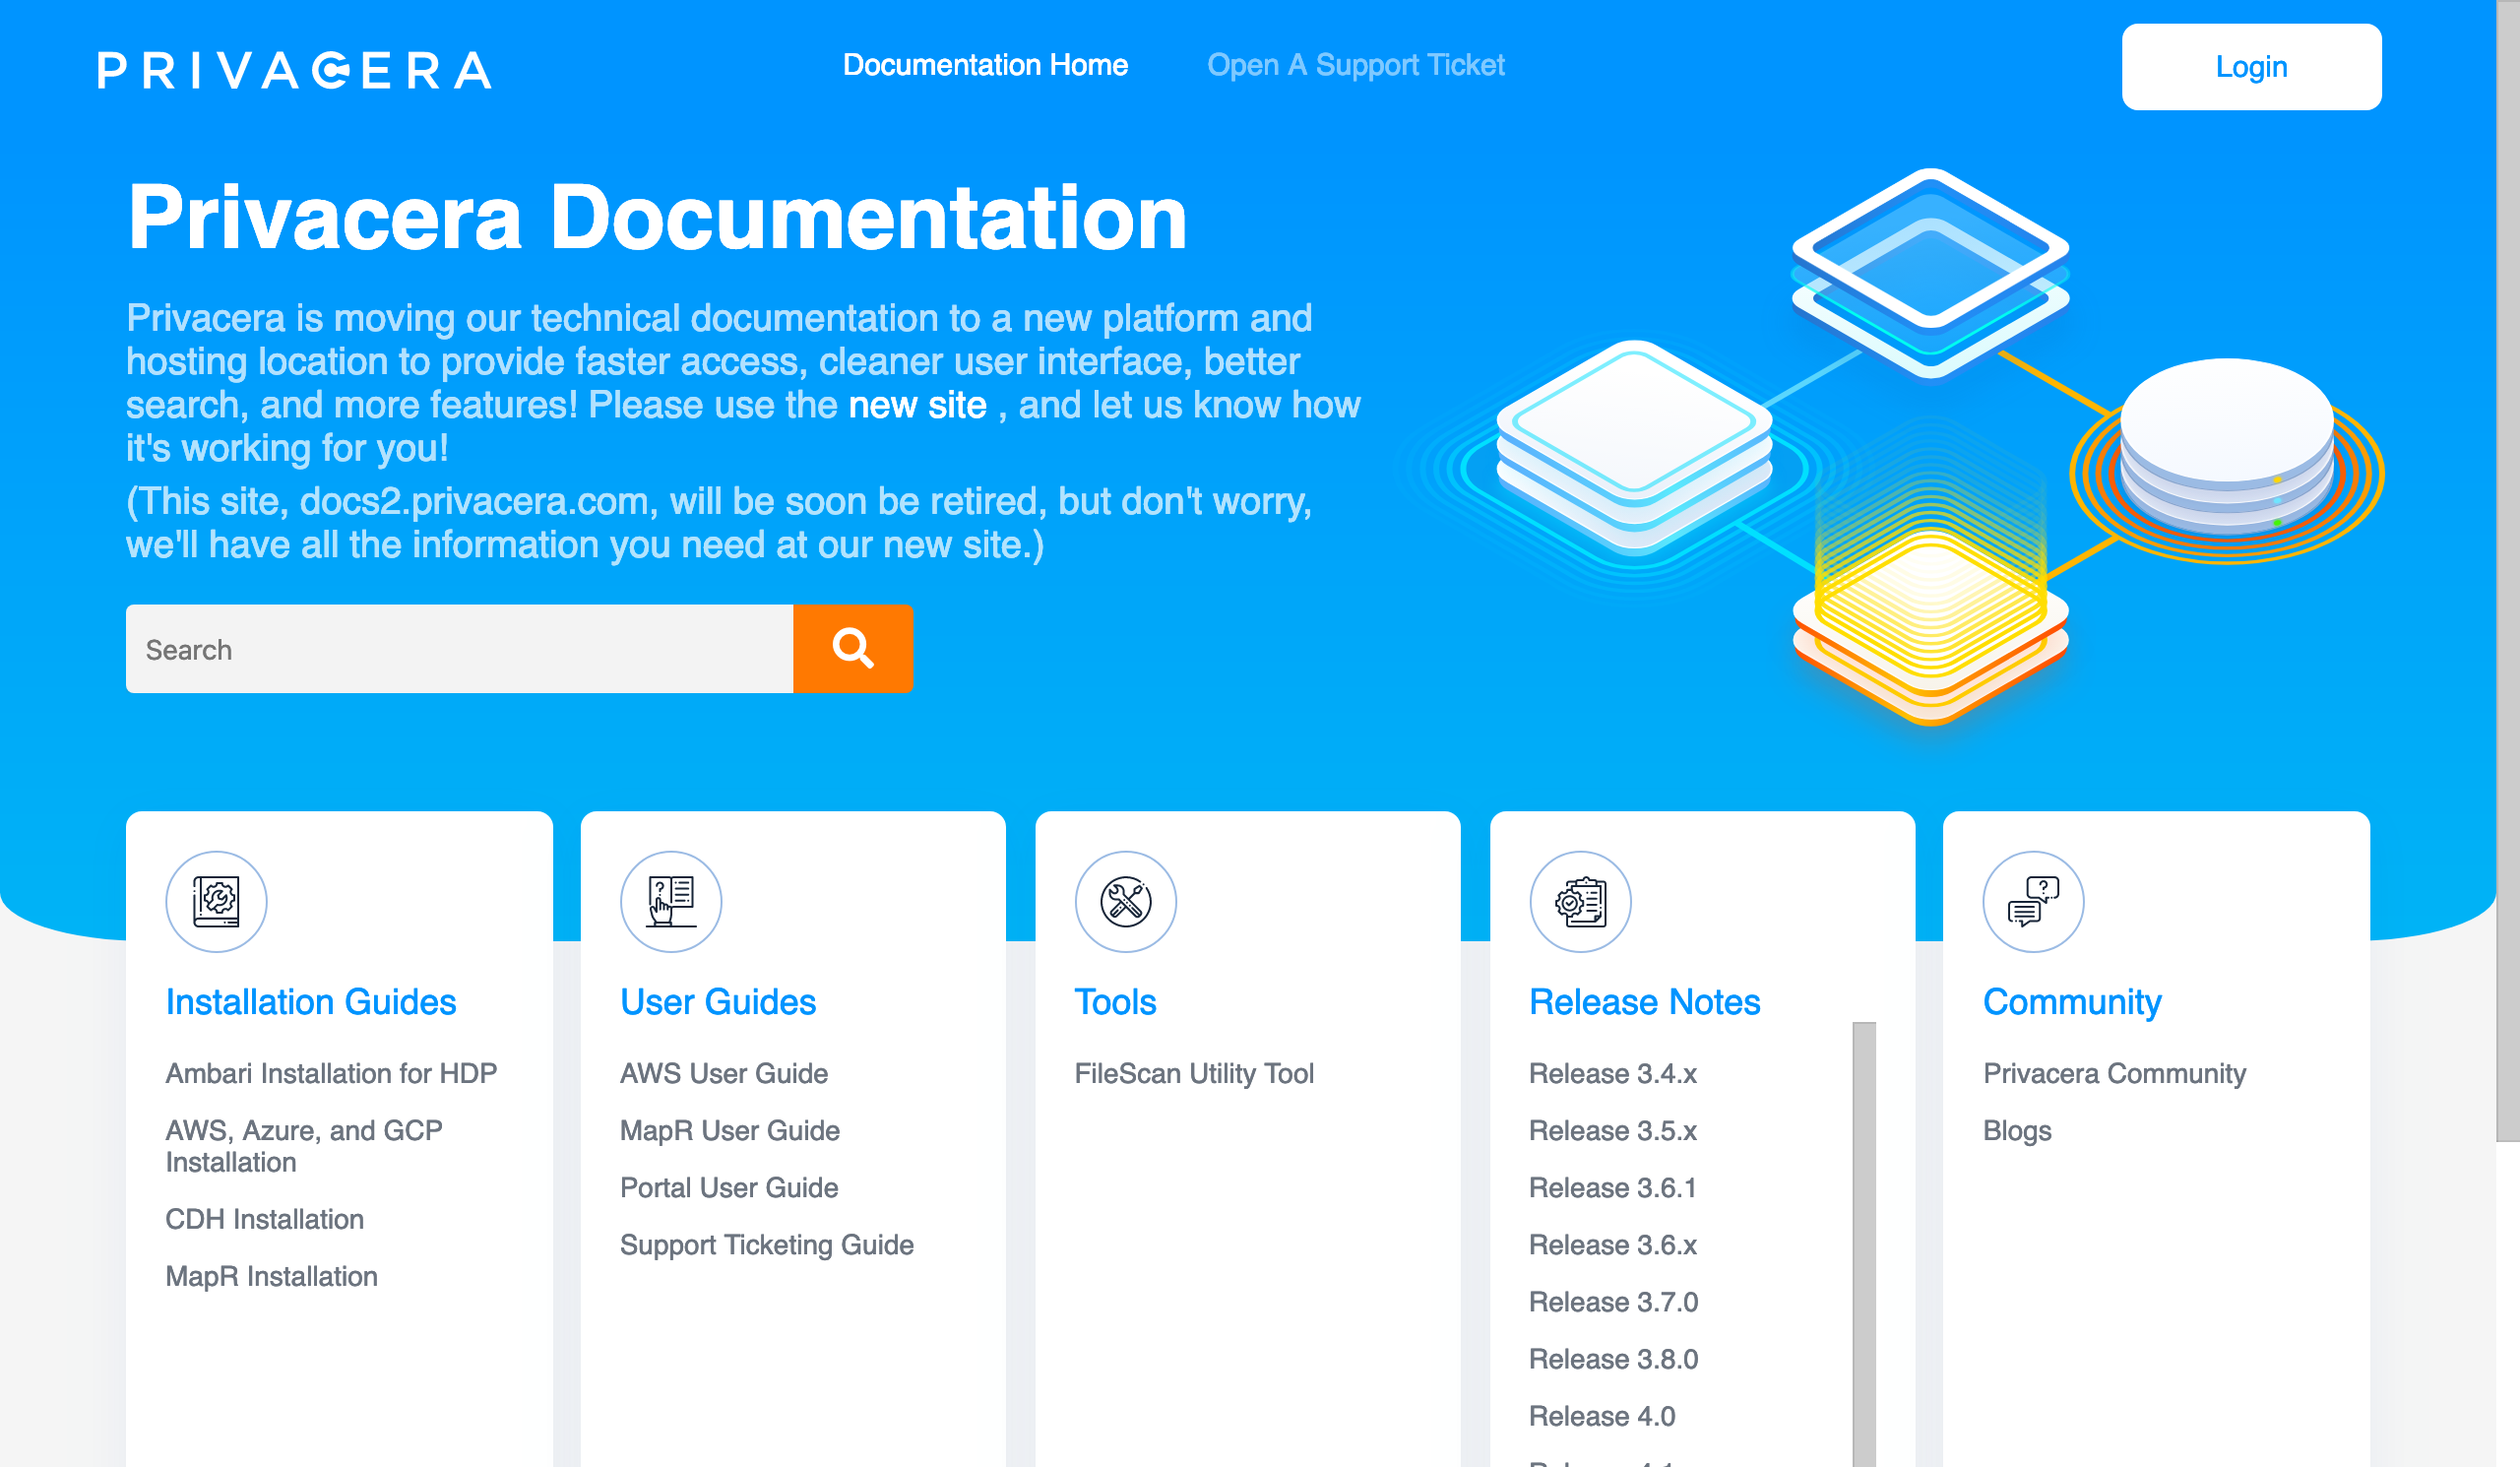This screenshot has height=1467, width=2520.
Task: Open Ambari Installation for HDP
Action: click(331, 1073)
